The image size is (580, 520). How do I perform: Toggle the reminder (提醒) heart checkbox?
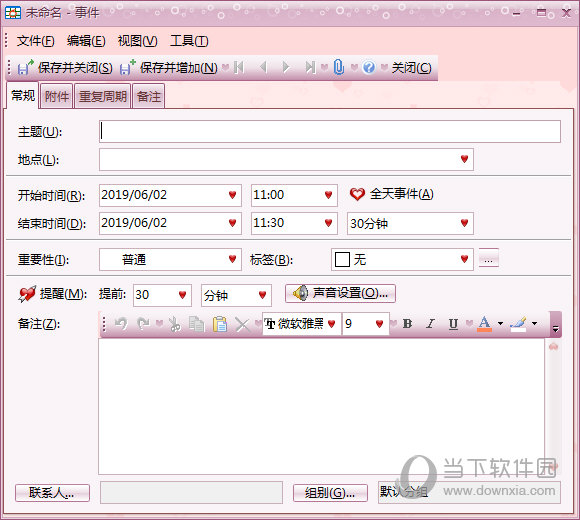tap(27, 294)
